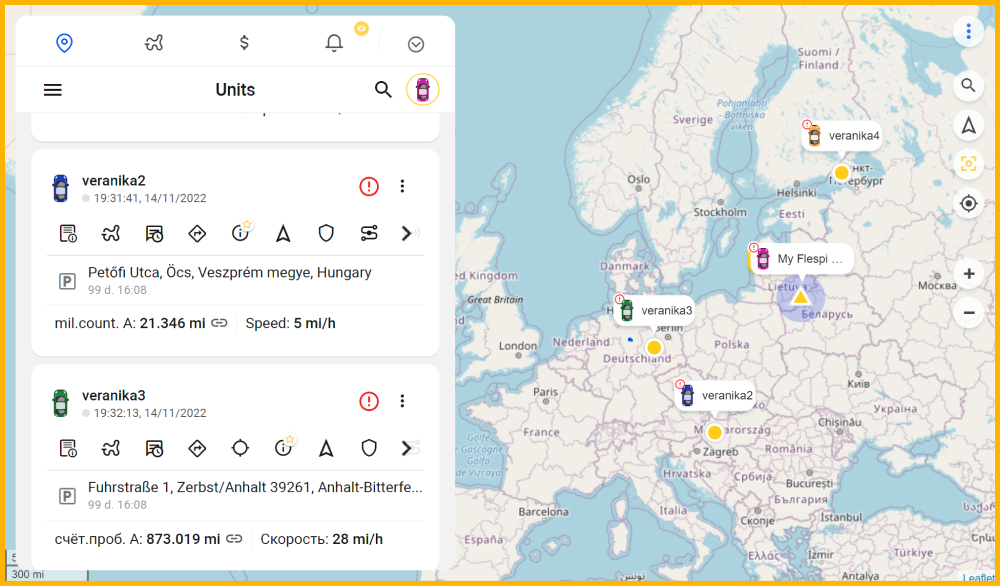1000x586 pixels.
Task: Open the circled checkmark dropdown in top navigation
Action: [x=415, y=43]
